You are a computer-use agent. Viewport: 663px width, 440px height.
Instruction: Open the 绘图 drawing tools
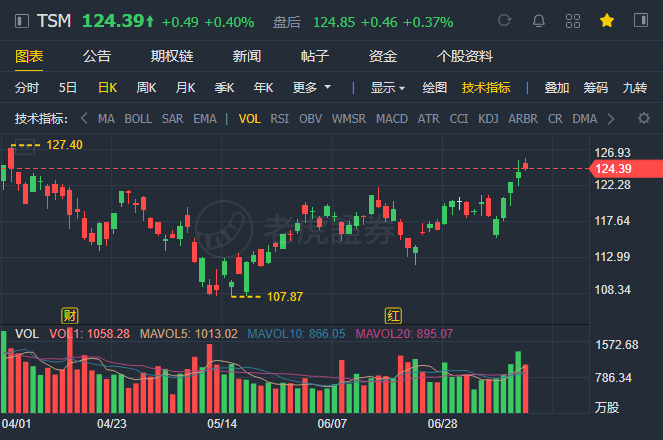(435, 88)
